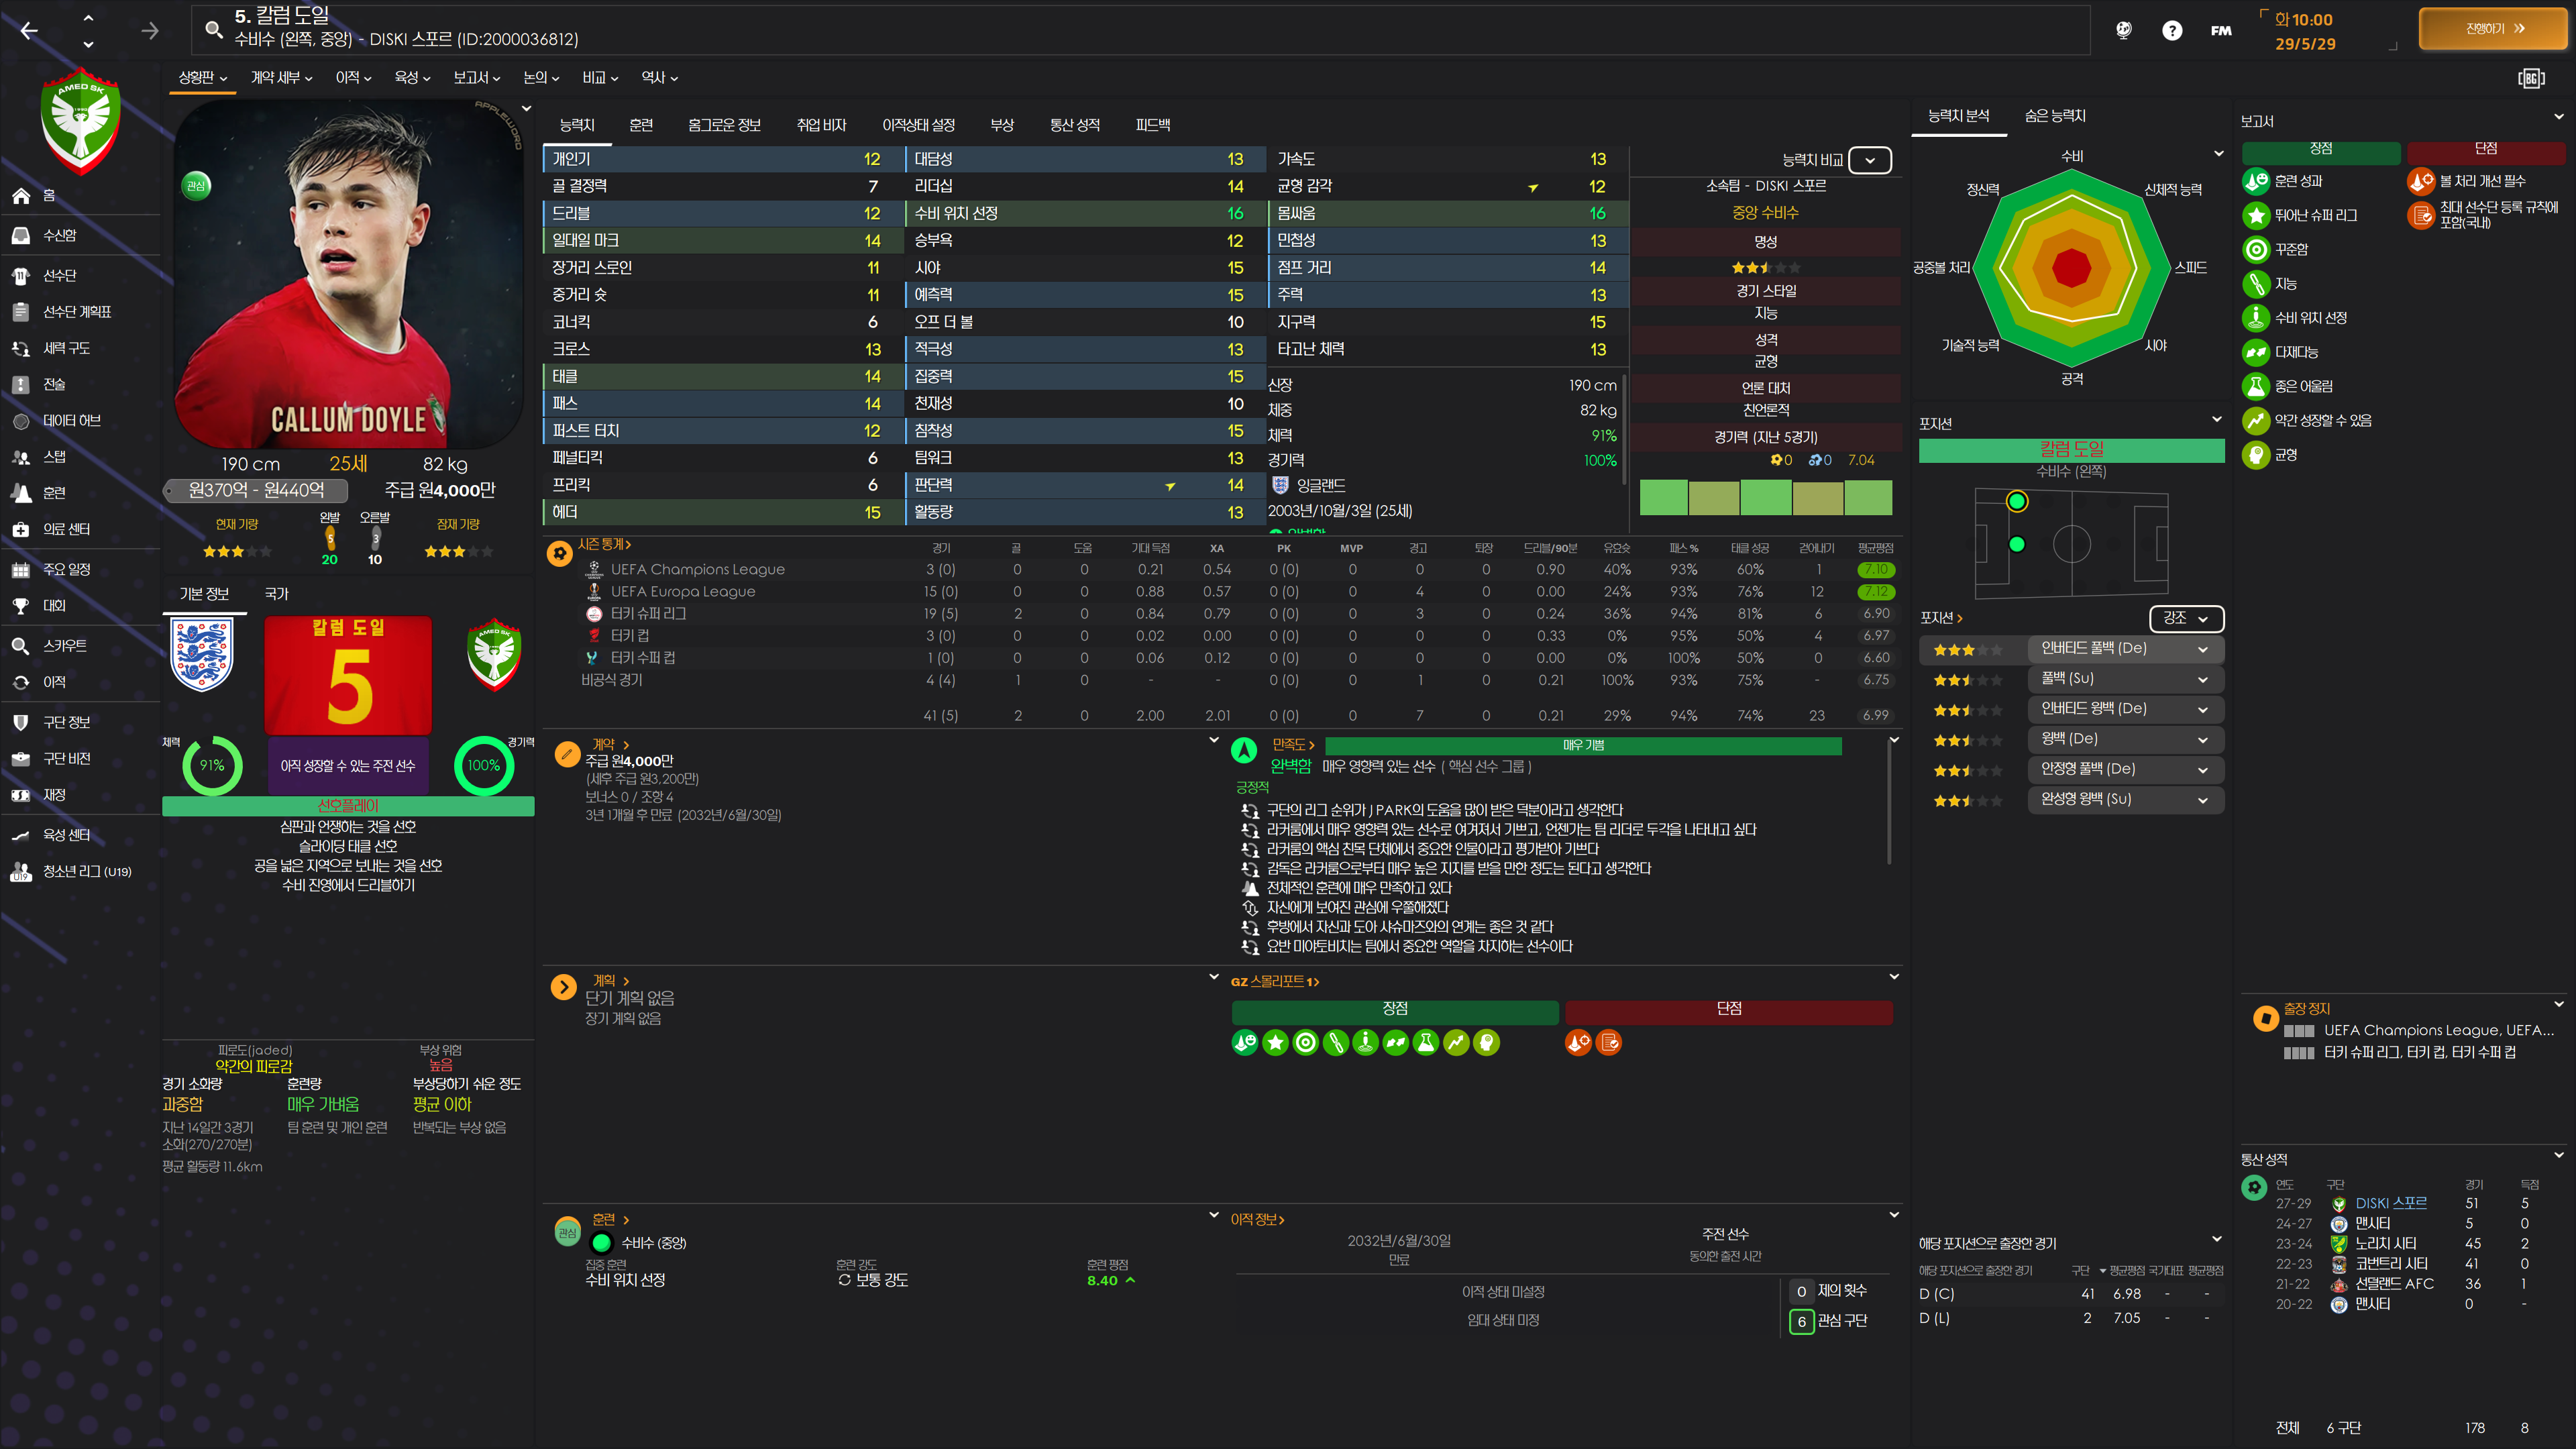Open the 계약 세부 menu
The height and width of the screenshot is (1449, 2576).
pos(281,77)
